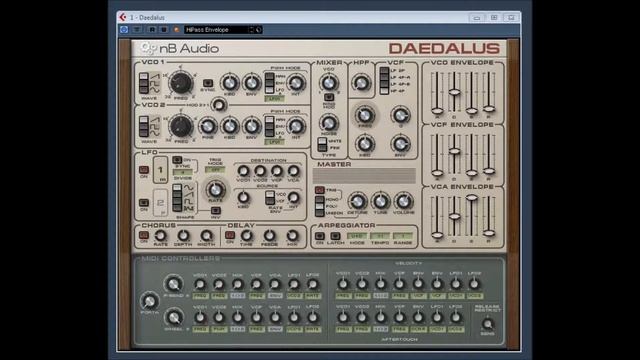Click the VCF FREQ knob
Viewport: 640px width, 360px height.
click(x=364, y=116)
